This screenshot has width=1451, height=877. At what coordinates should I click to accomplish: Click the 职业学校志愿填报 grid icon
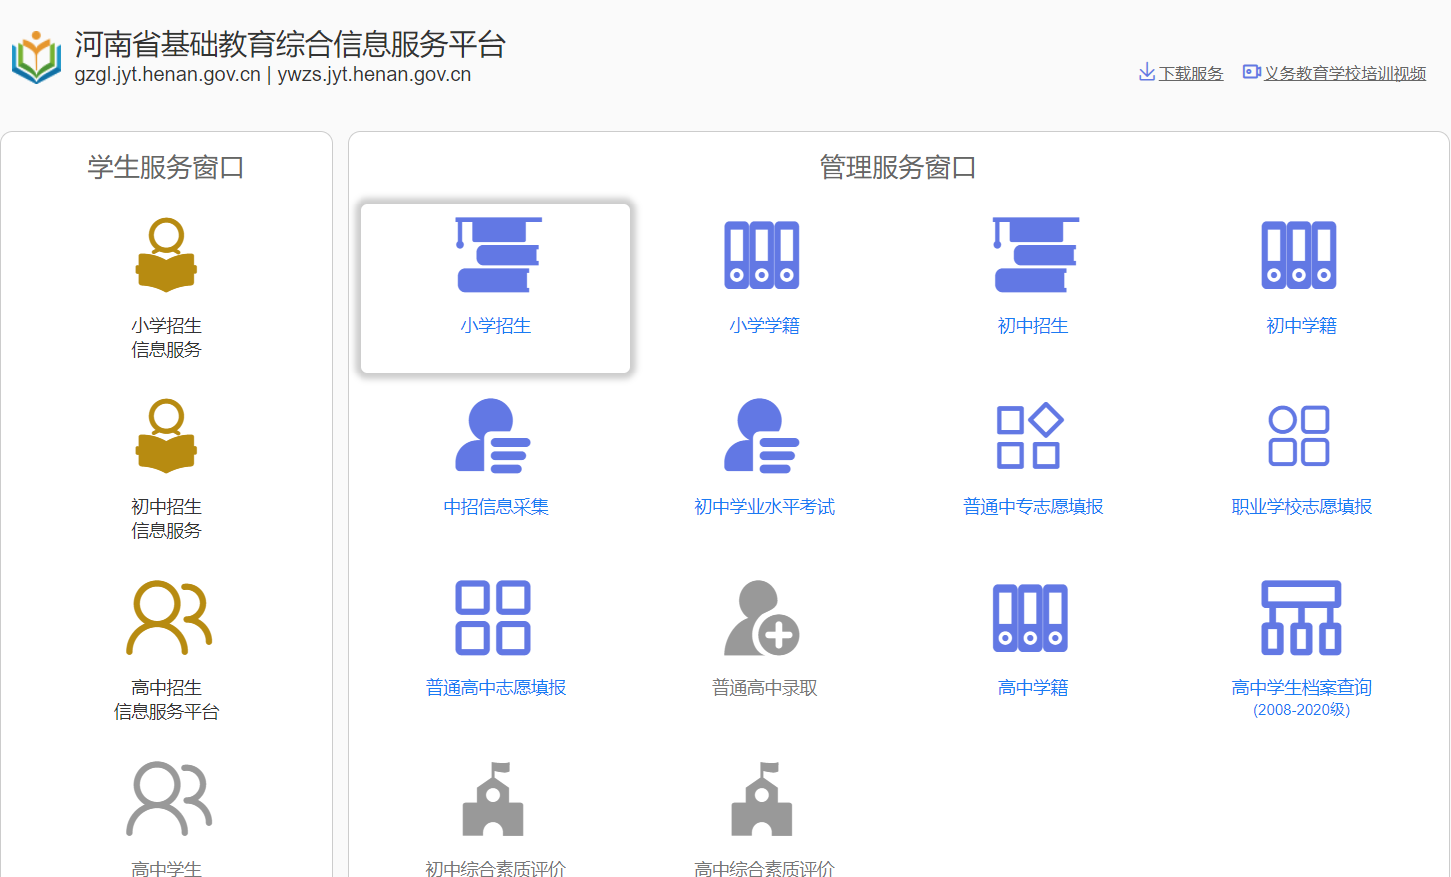coord(1299,437)
